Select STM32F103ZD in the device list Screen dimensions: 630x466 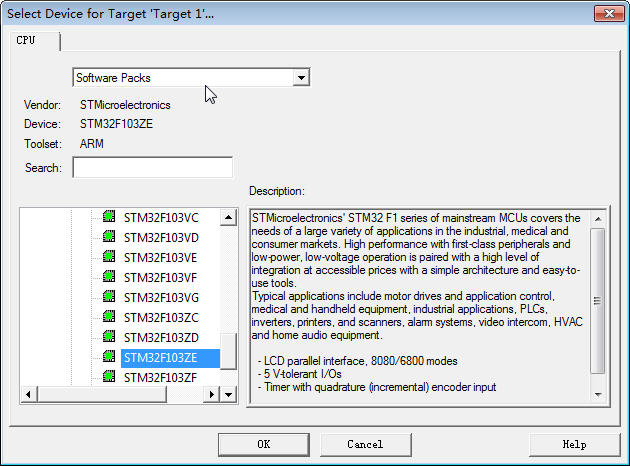[x=161, y=337]
